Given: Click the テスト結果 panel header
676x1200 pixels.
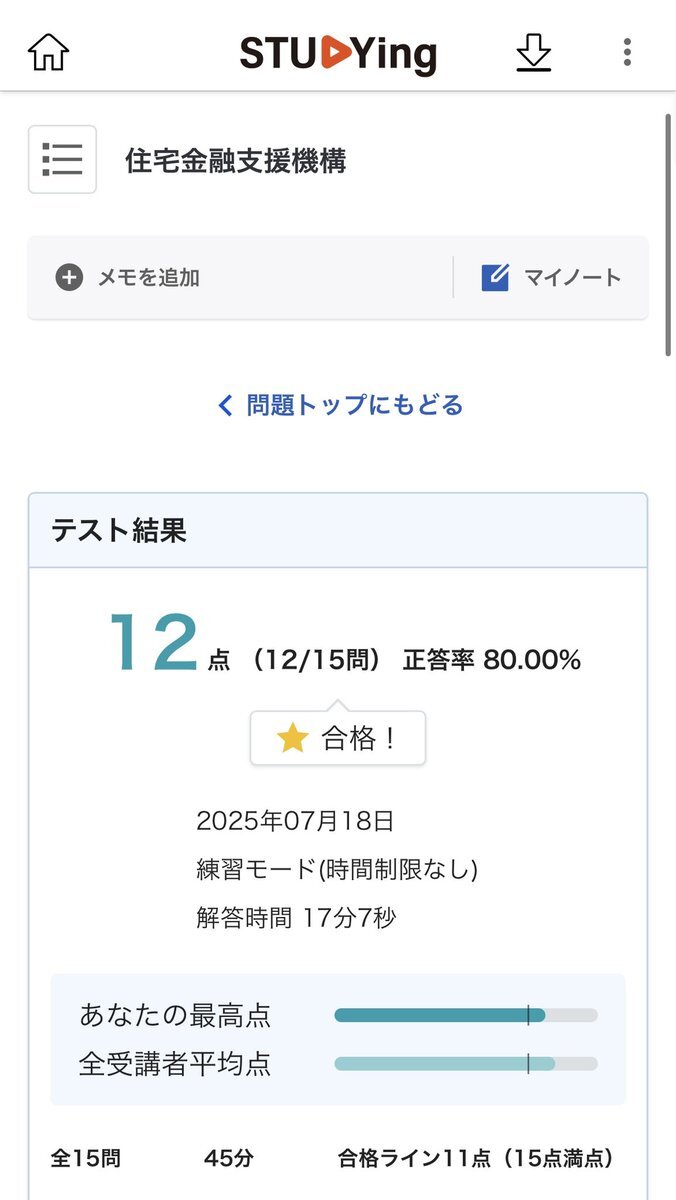Looking at the screenshot, I should click(338, 530).
